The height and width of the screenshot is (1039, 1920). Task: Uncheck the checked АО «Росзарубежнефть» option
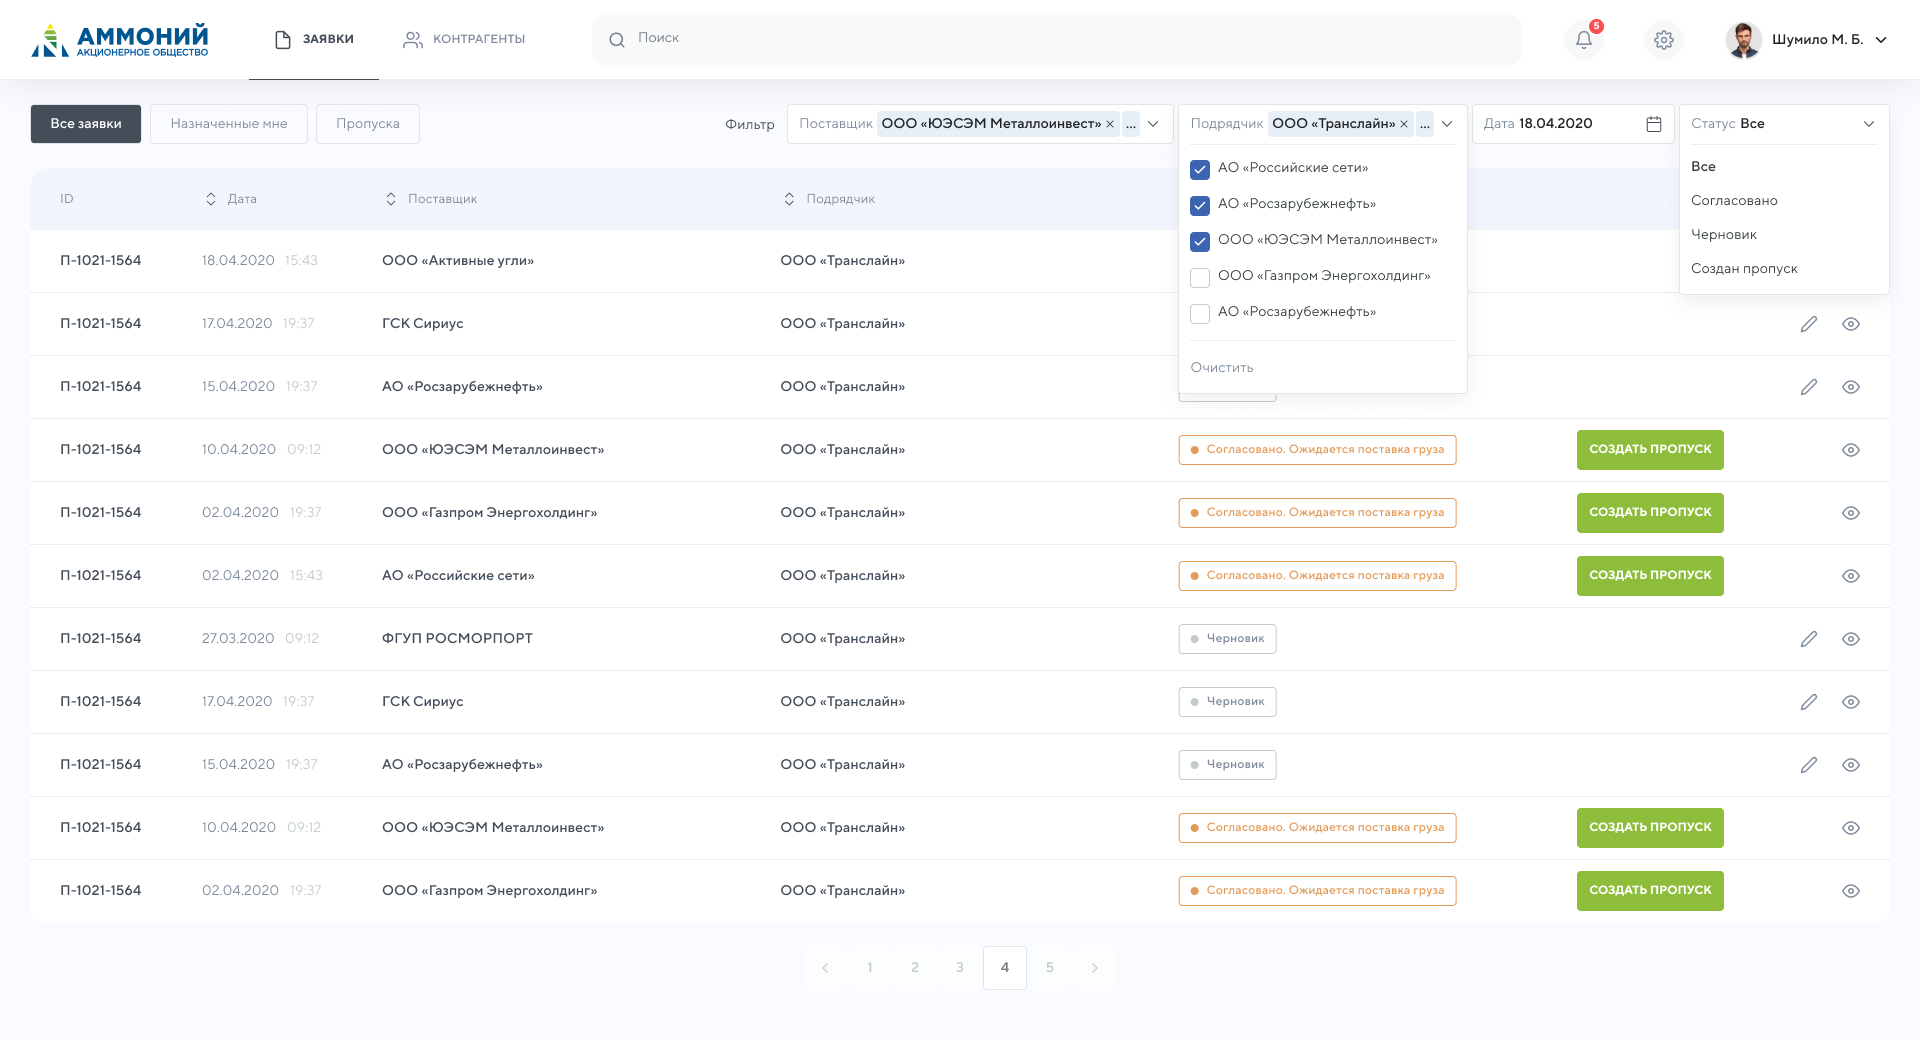coord(1200,205)
